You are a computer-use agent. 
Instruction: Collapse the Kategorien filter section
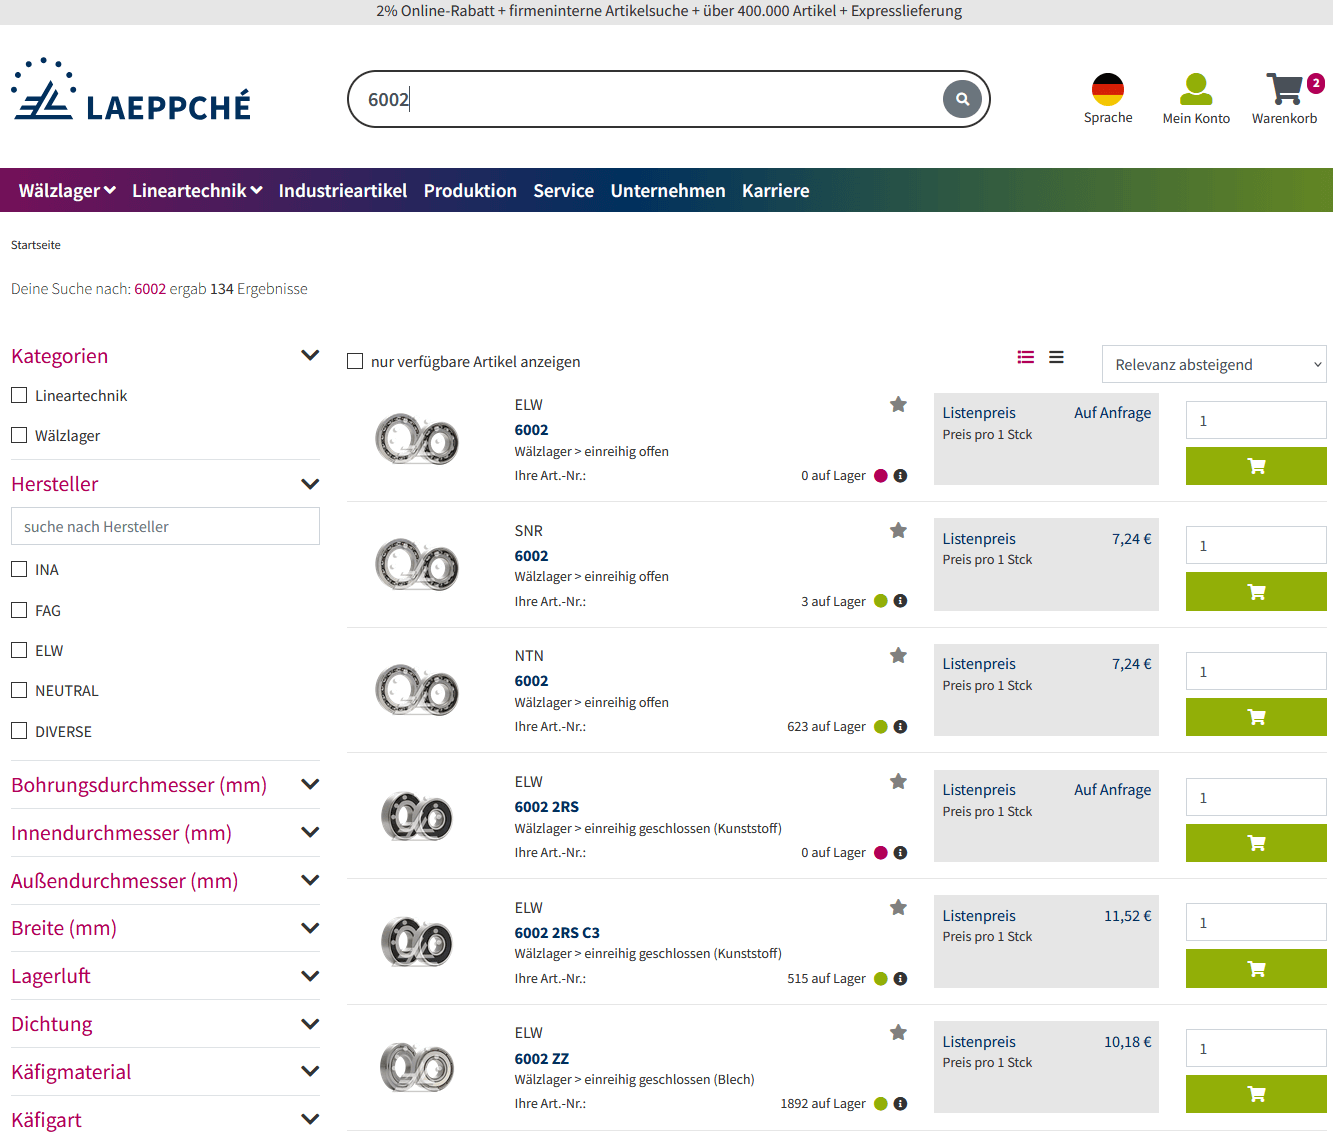pyautogui.click(x=310, y=355)
